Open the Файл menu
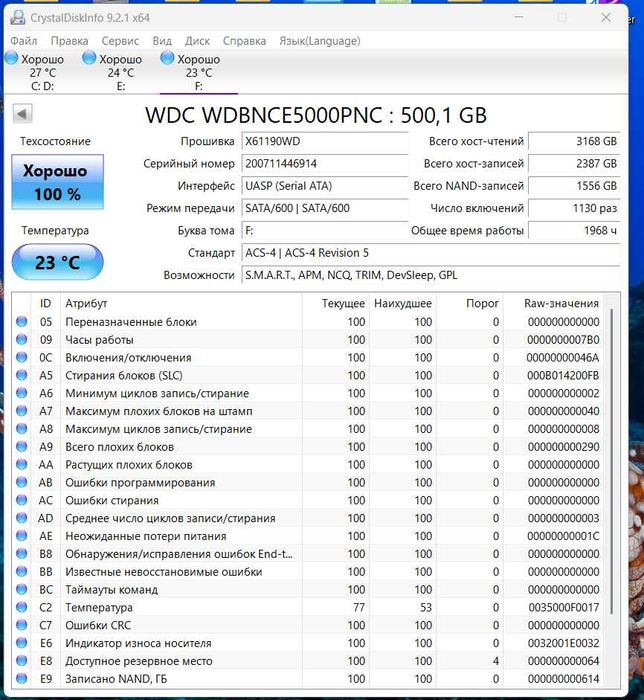644x700 pixels. pos(24,41)
